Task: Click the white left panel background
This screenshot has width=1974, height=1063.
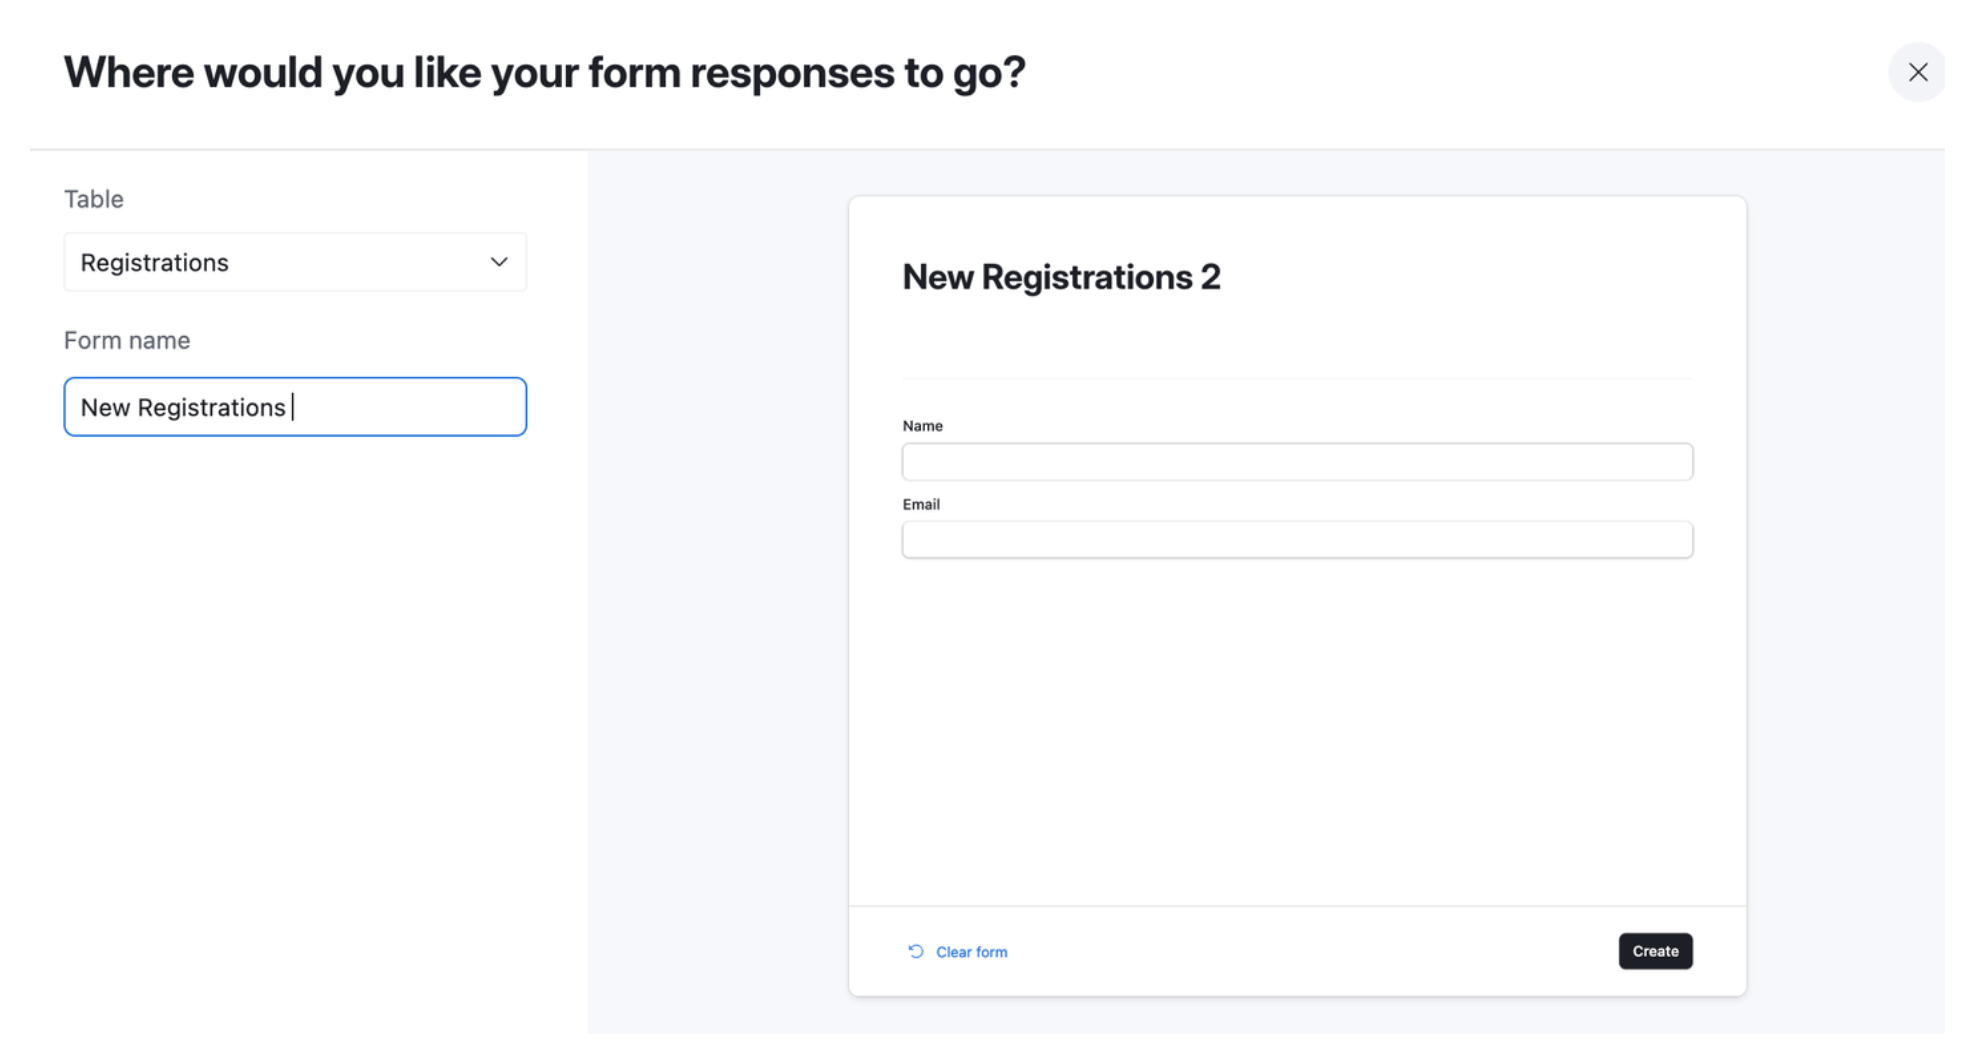Action: [300, 700]
